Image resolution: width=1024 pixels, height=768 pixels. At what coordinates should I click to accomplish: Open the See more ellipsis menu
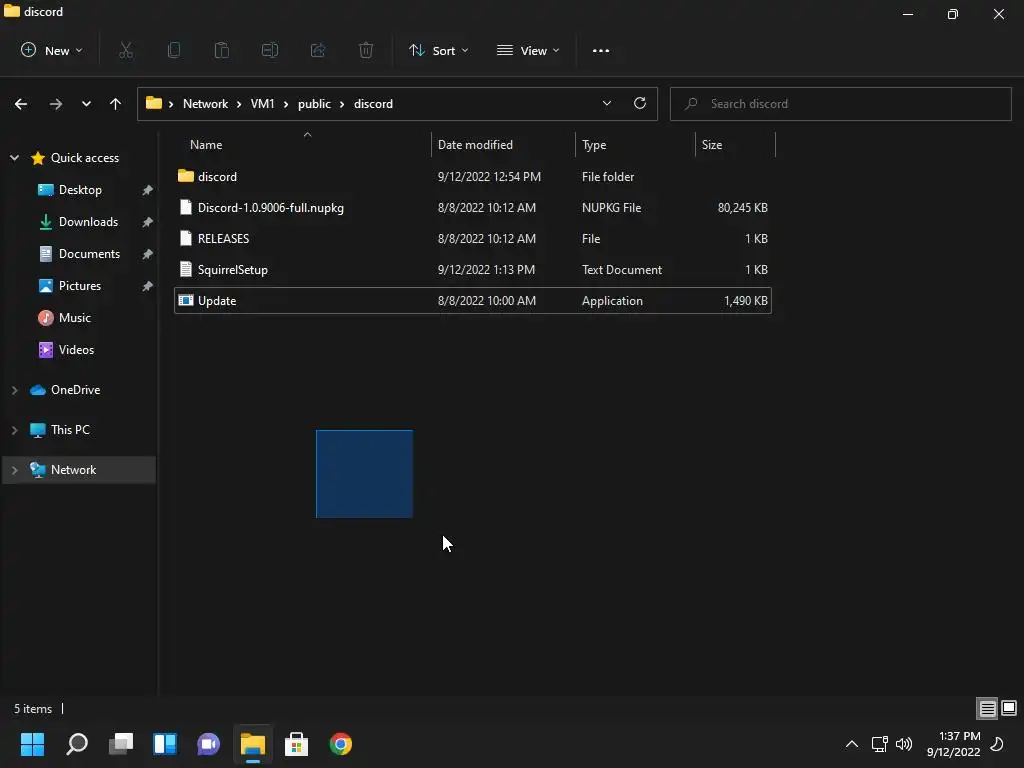(601, 50)
